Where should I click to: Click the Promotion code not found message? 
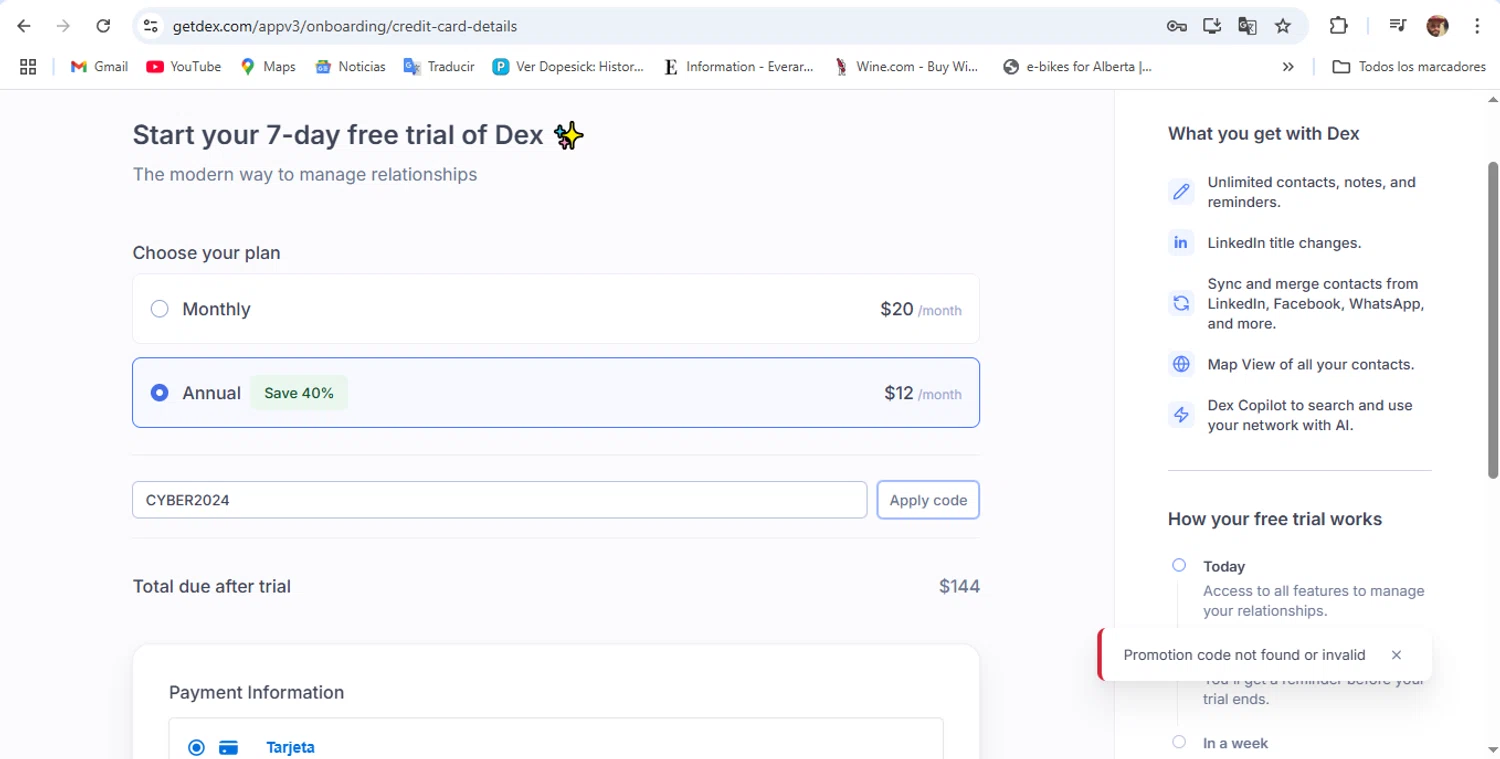1244,655
